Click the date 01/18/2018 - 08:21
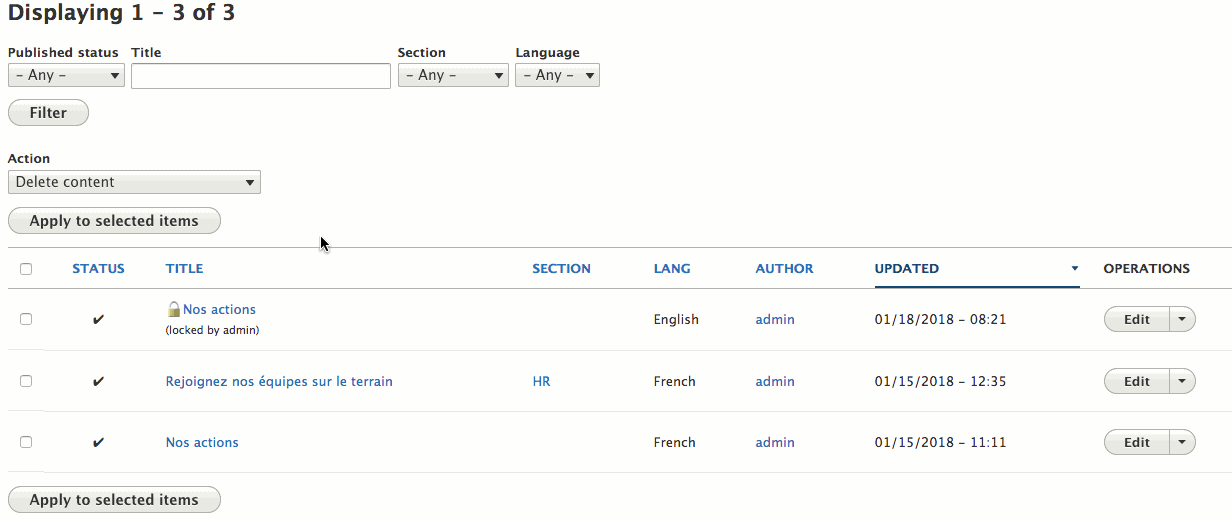 [940, 320]
